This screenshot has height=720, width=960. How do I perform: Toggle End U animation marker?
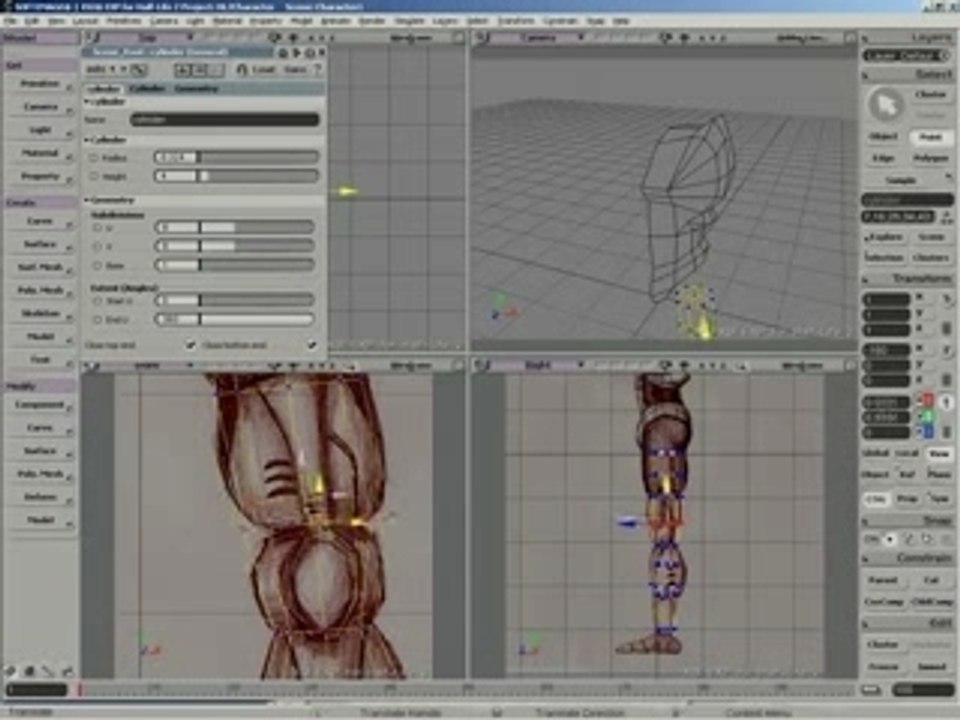tap(97, 320)
